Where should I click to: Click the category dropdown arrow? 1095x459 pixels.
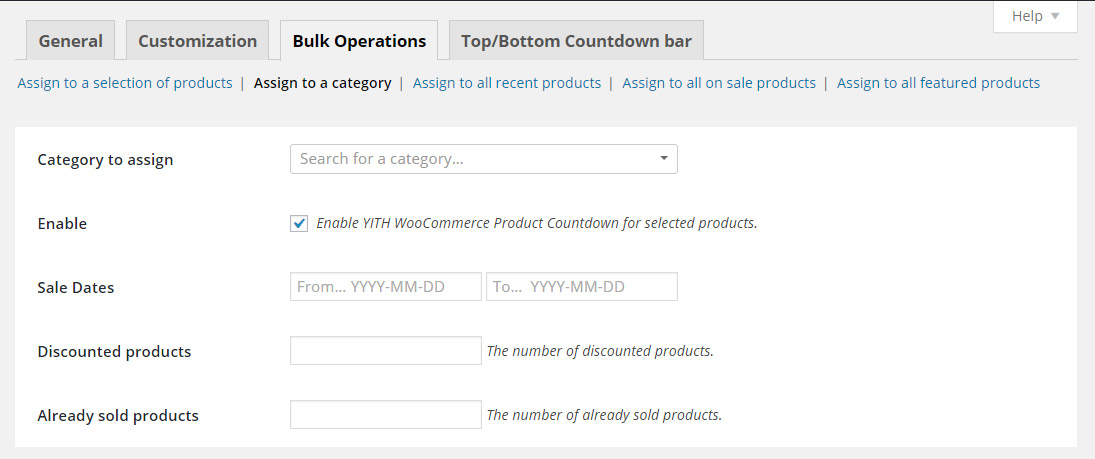[x=664, y=159]
